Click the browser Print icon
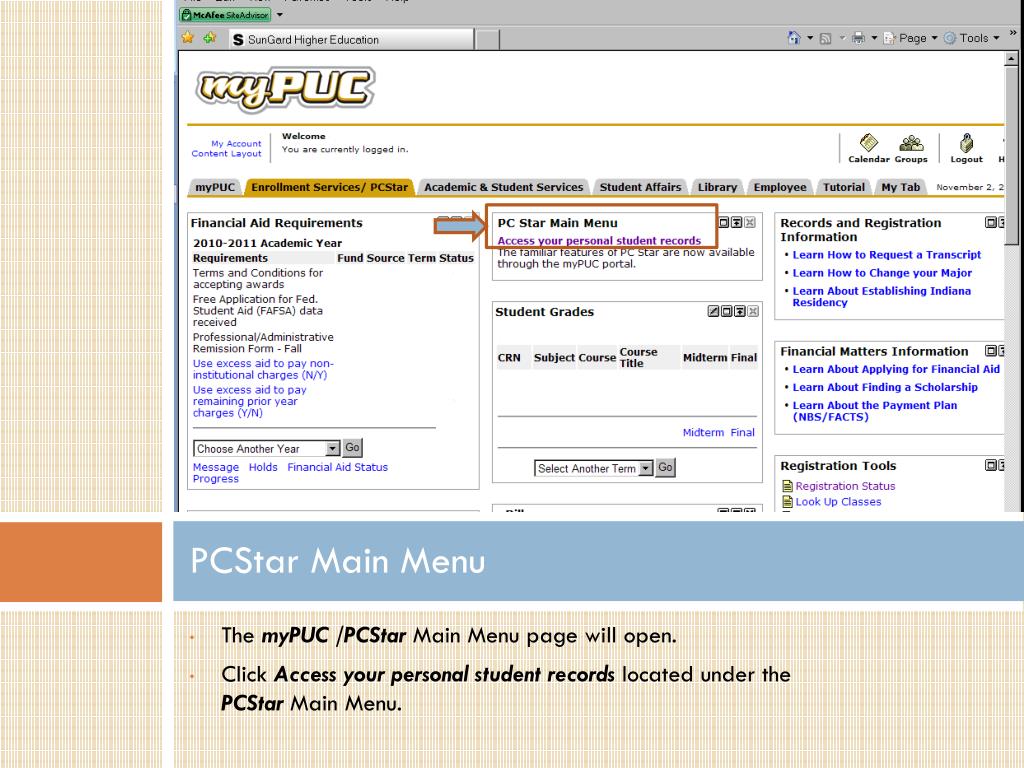The width and height of the screenshot is (1024, 768). click(x=858, y=38)
